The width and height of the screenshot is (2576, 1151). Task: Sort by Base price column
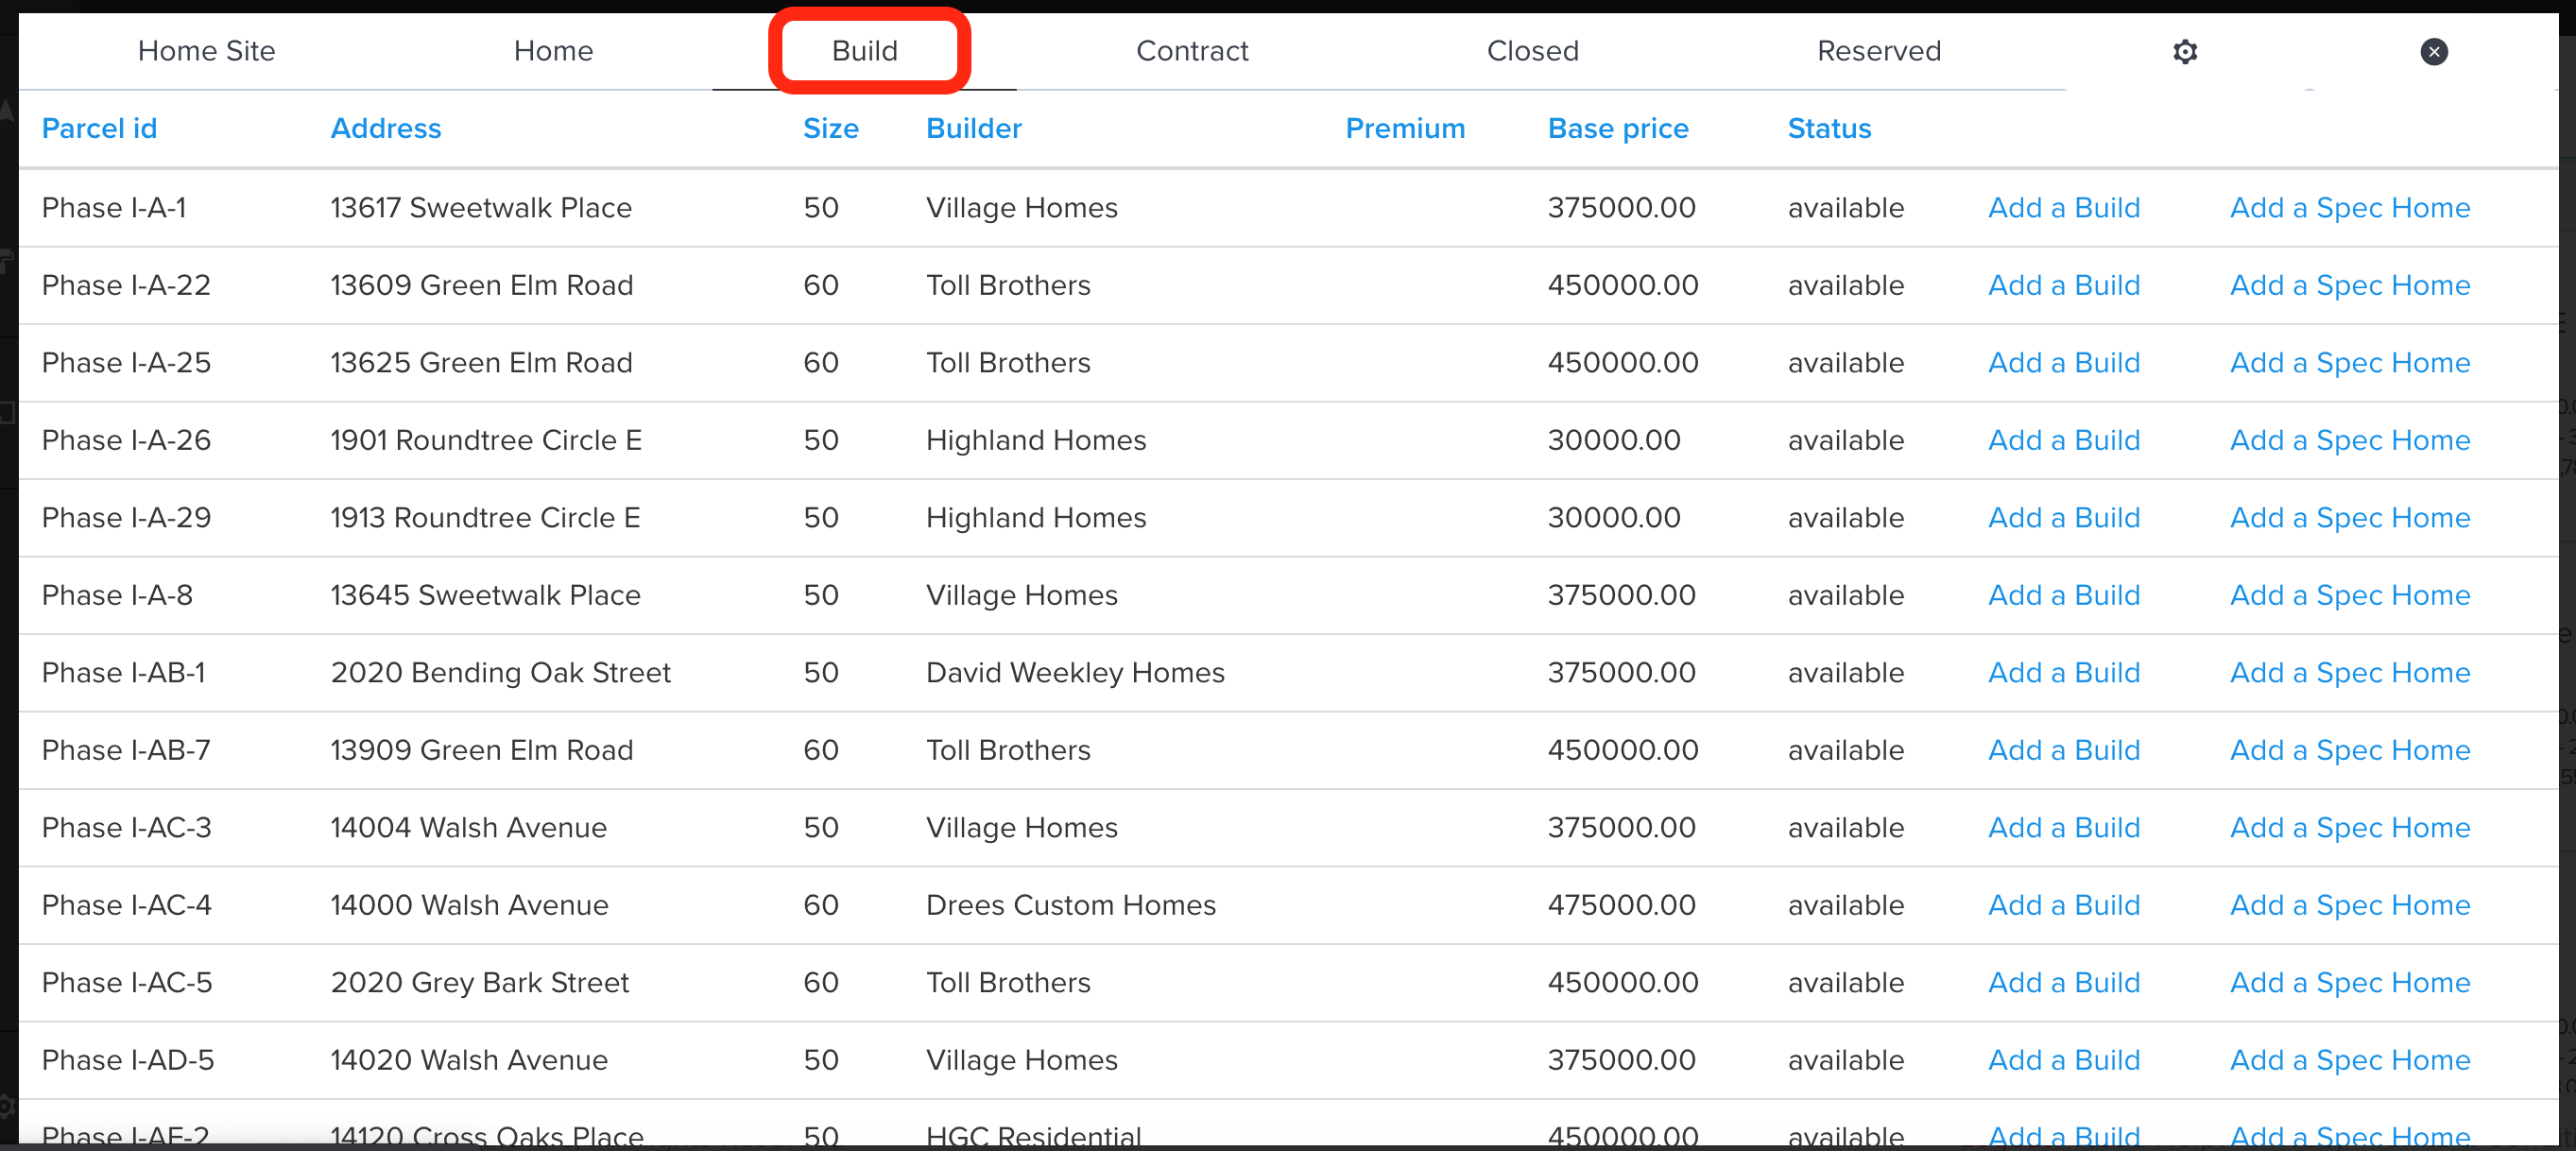point(1617,128)
